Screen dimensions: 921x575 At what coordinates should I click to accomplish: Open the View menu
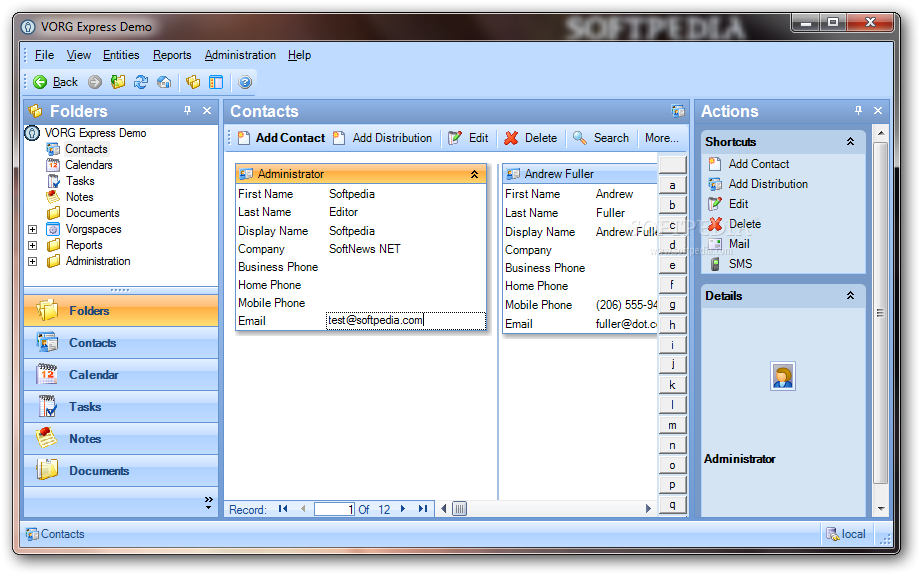click(79, 55)
